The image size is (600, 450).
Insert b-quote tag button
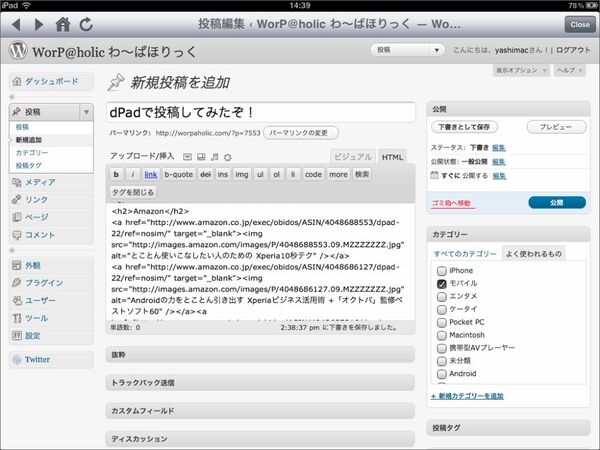click(178, 174)
